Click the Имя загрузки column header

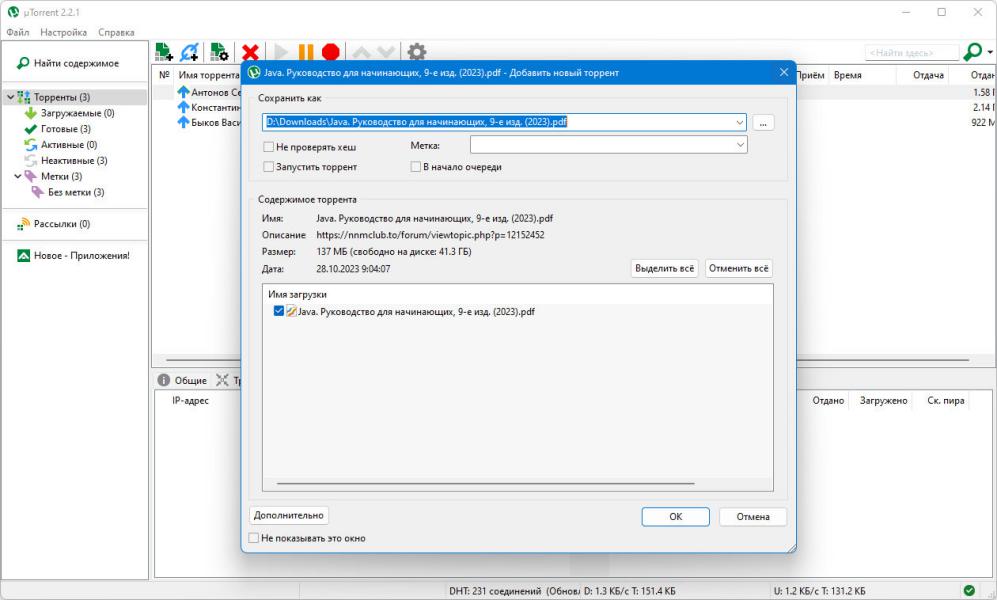pos(297,294)
